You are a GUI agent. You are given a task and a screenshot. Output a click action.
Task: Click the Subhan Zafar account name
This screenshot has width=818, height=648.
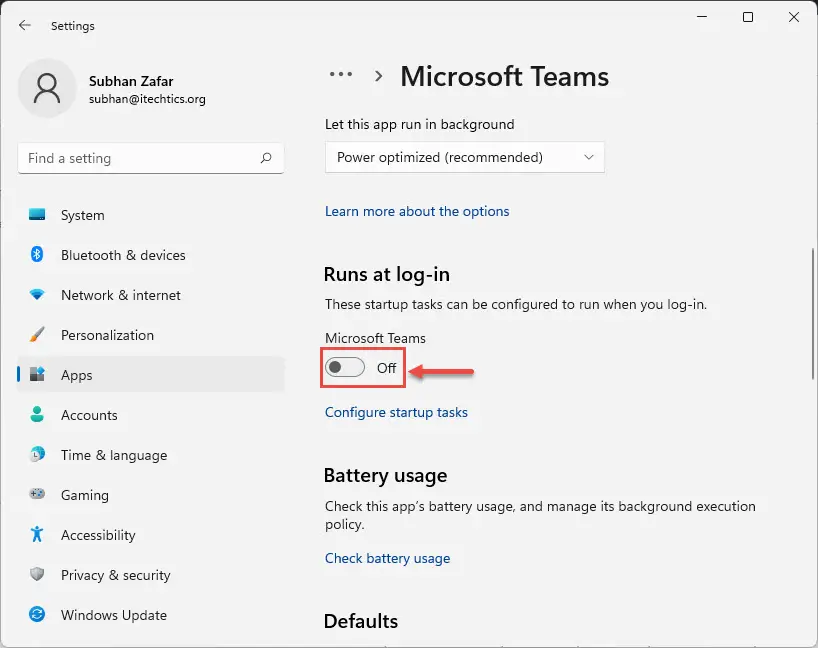click(x=131, y=81)
